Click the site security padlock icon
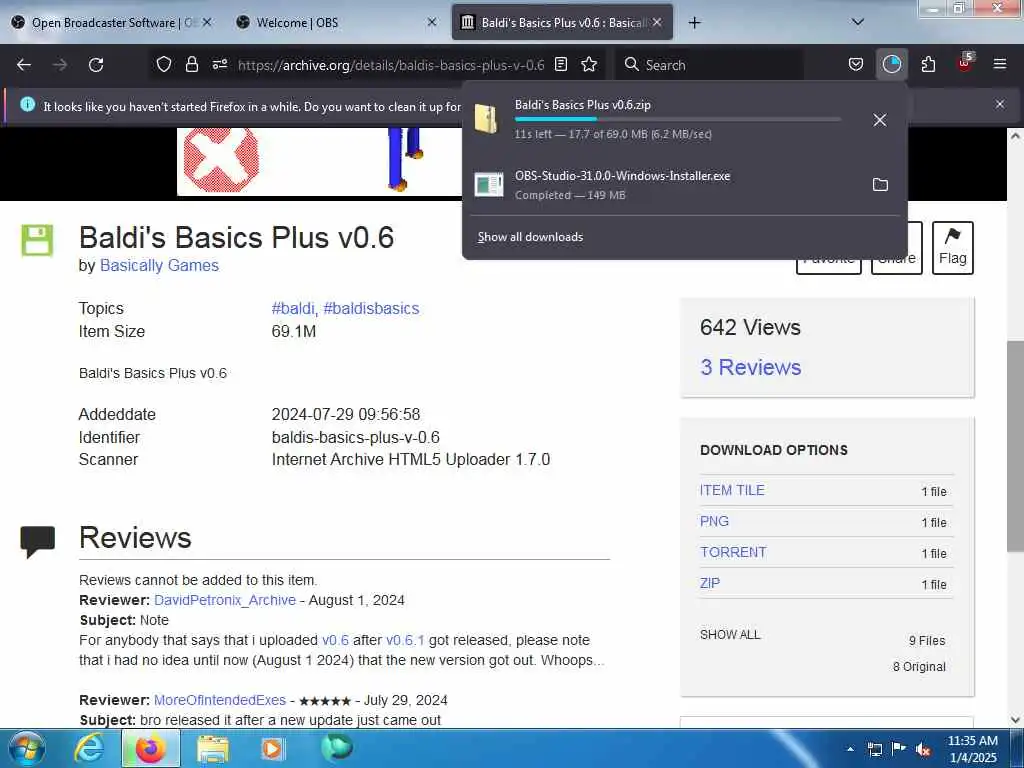Screen dimensions: 1024x768 point(191,64)
